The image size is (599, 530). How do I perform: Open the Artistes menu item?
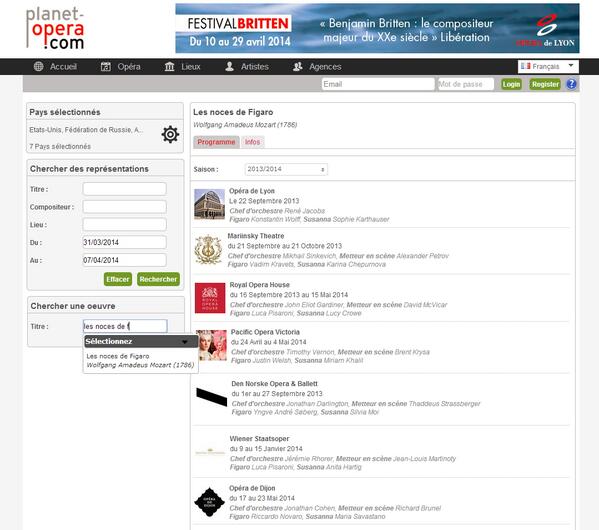pos(254,66)
